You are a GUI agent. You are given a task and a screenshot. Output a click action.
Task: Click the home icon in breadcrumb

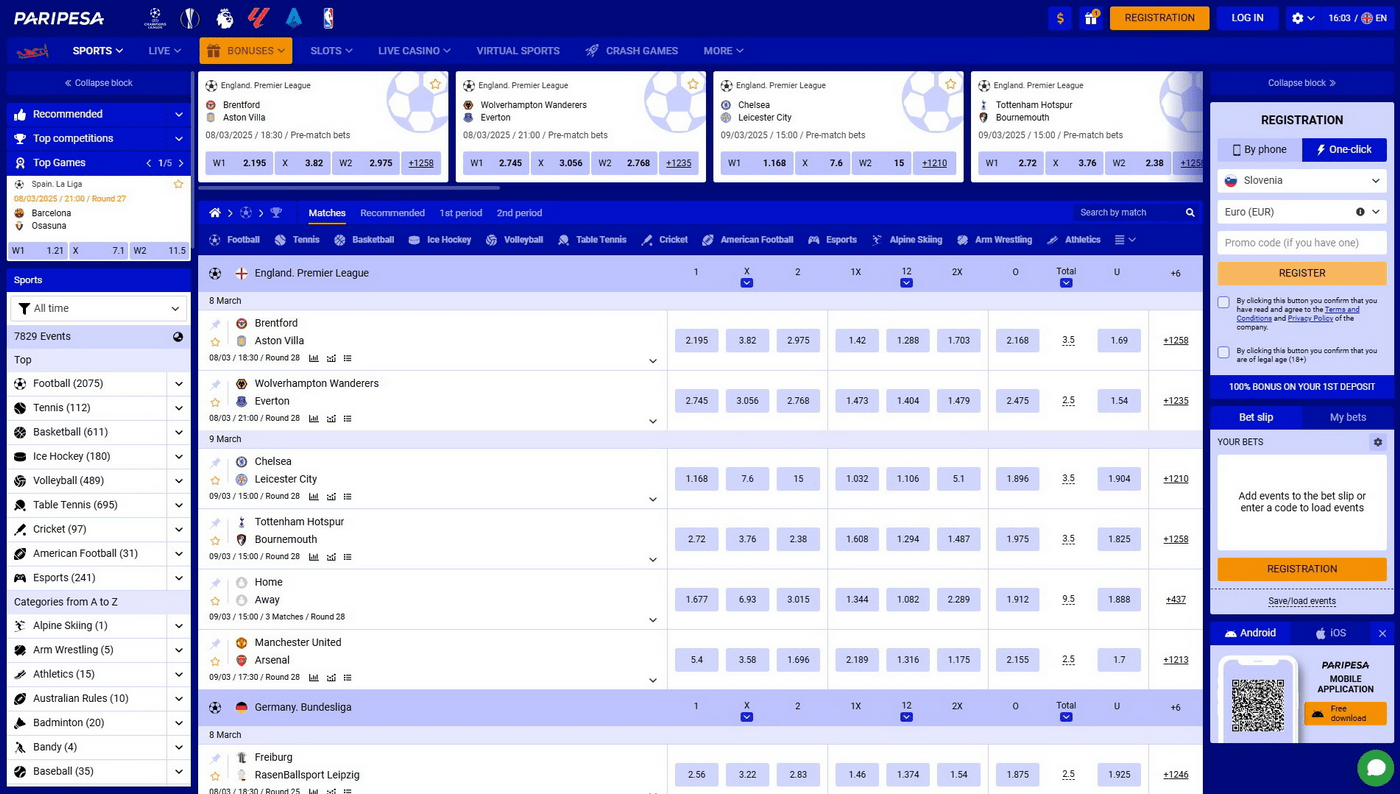pyautogui.click(x=215, y=213)
